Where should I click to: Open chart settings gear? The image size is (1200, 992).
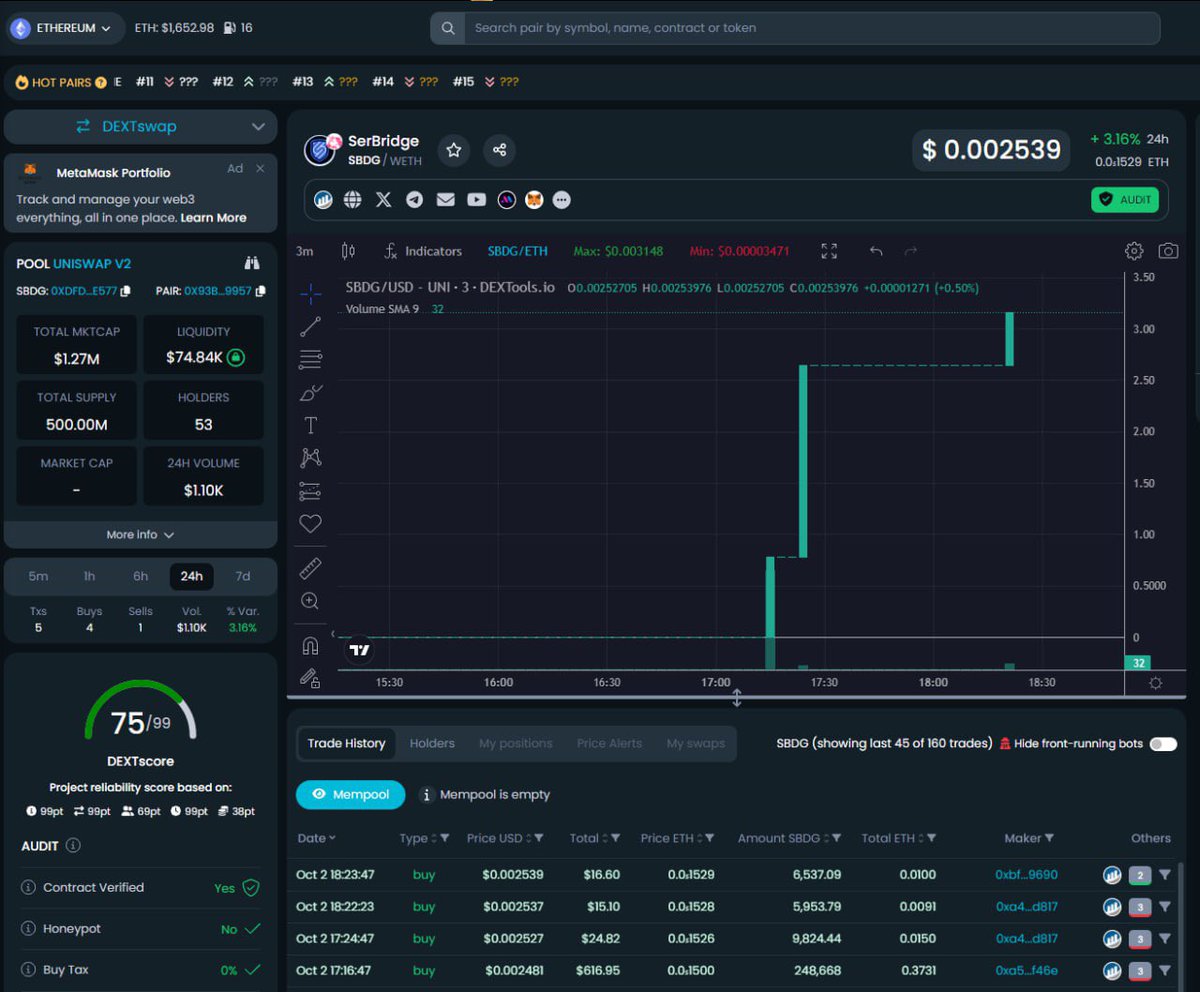(x=1134, y=251)
